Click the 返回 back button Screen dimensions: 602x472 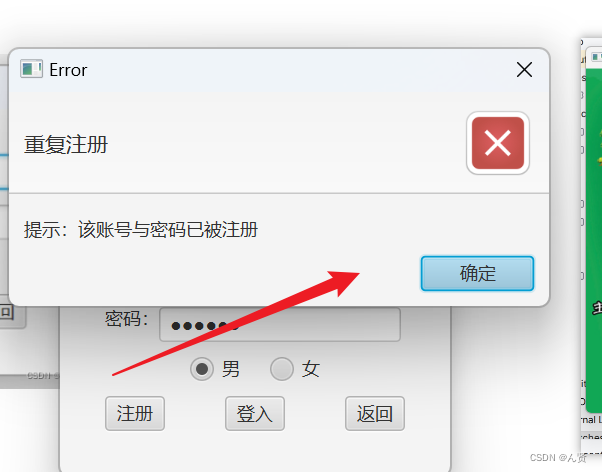[375, 413]
